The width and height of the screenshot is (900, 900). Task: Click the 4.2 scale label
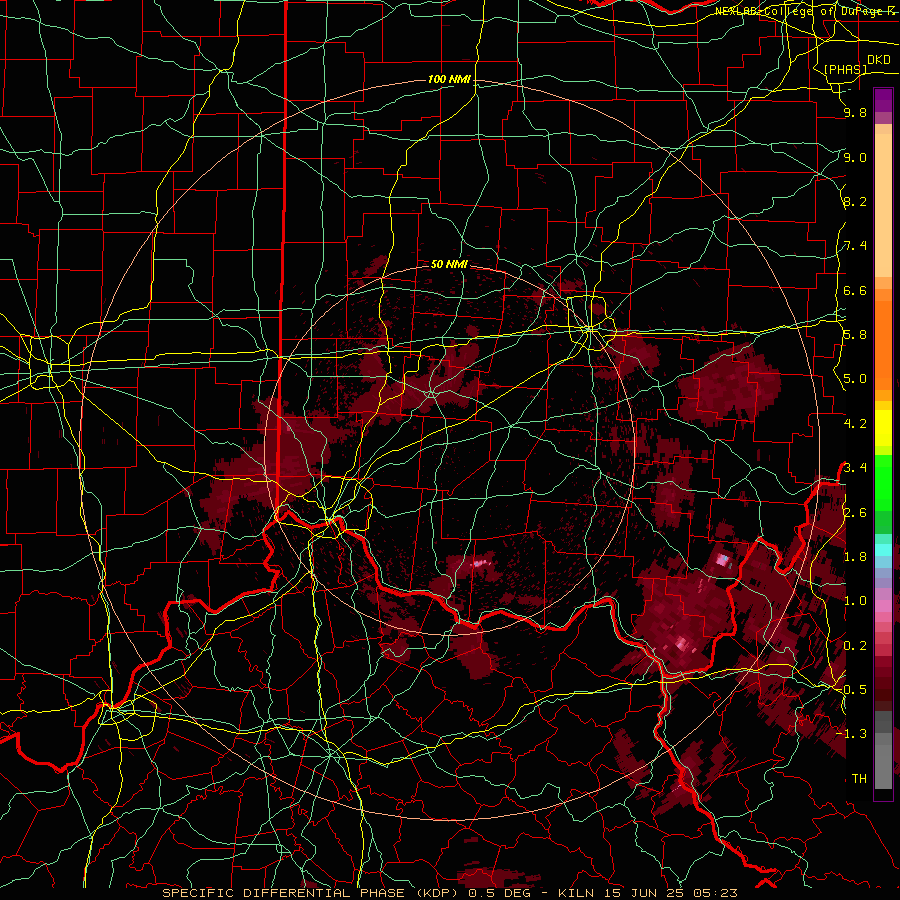pos(855,424)
